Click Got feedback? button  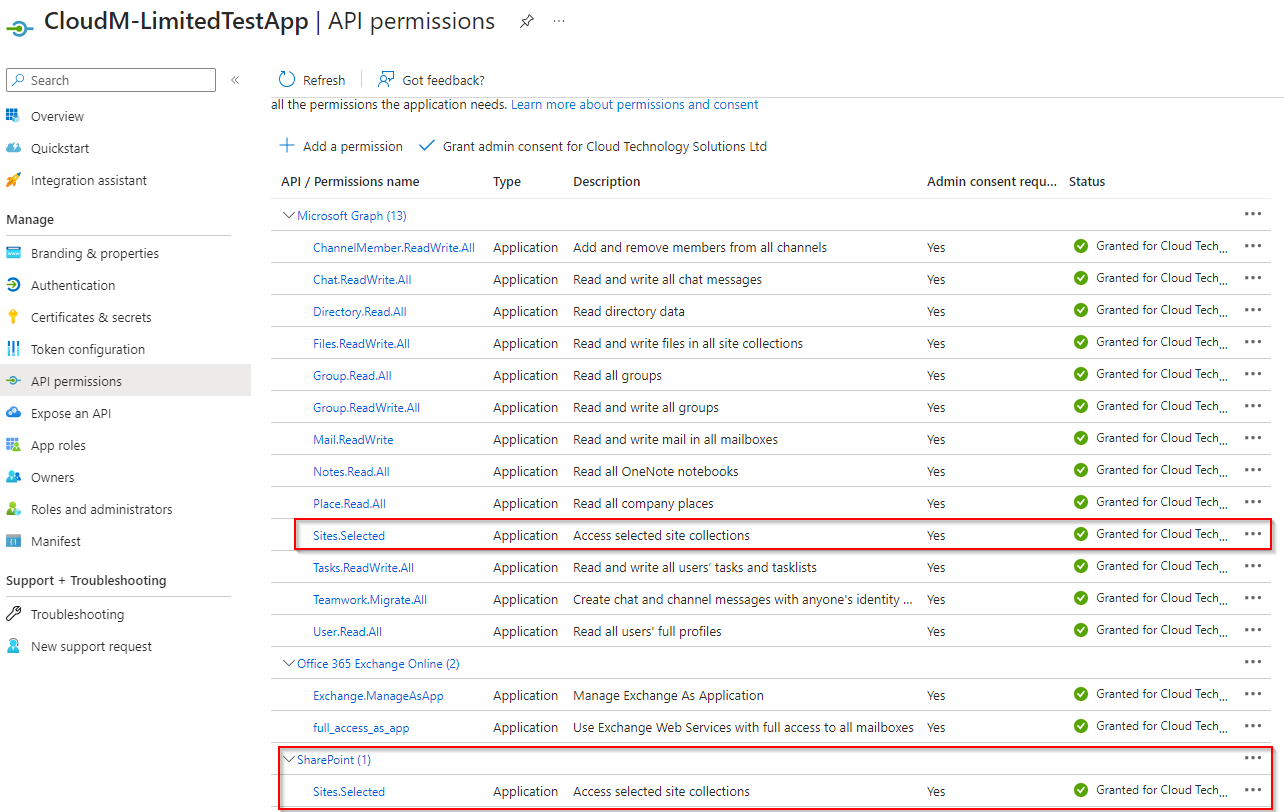click(x=431, y=80)
